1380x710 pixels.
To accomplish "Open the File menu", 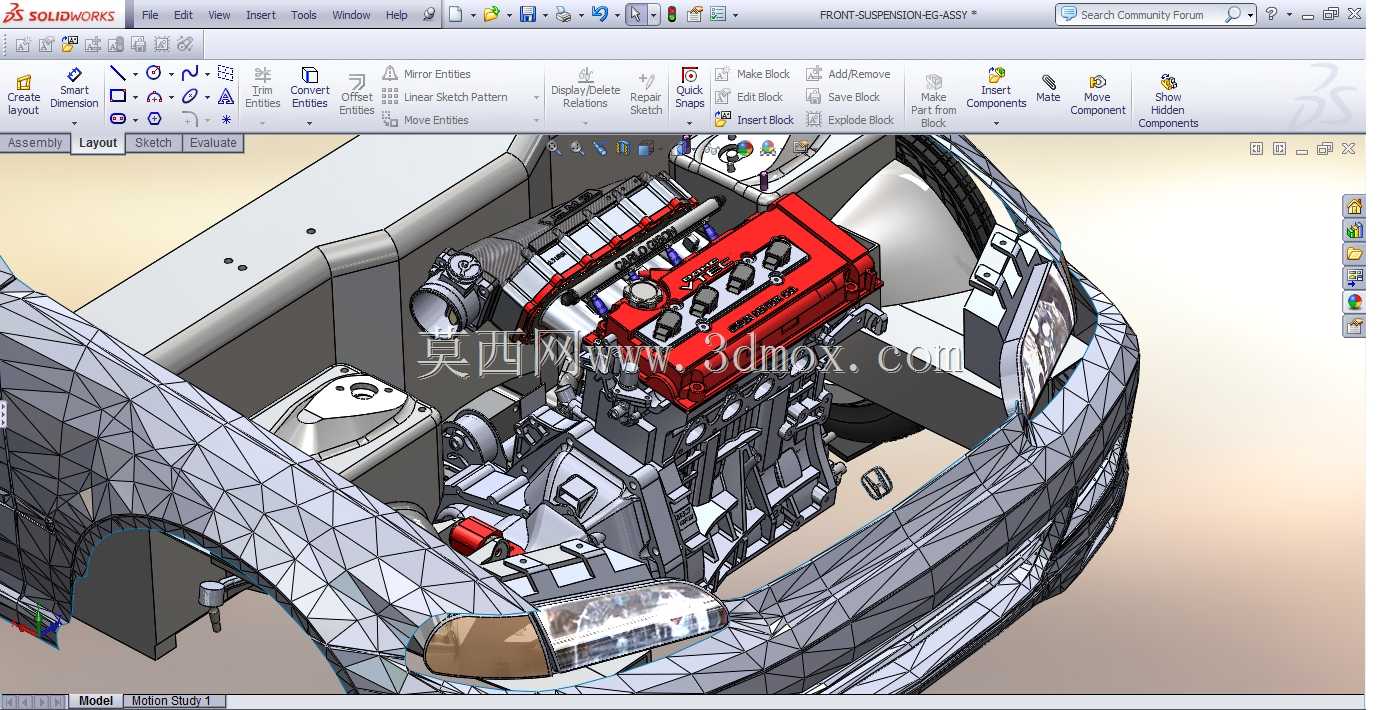I will pos(150,15).
